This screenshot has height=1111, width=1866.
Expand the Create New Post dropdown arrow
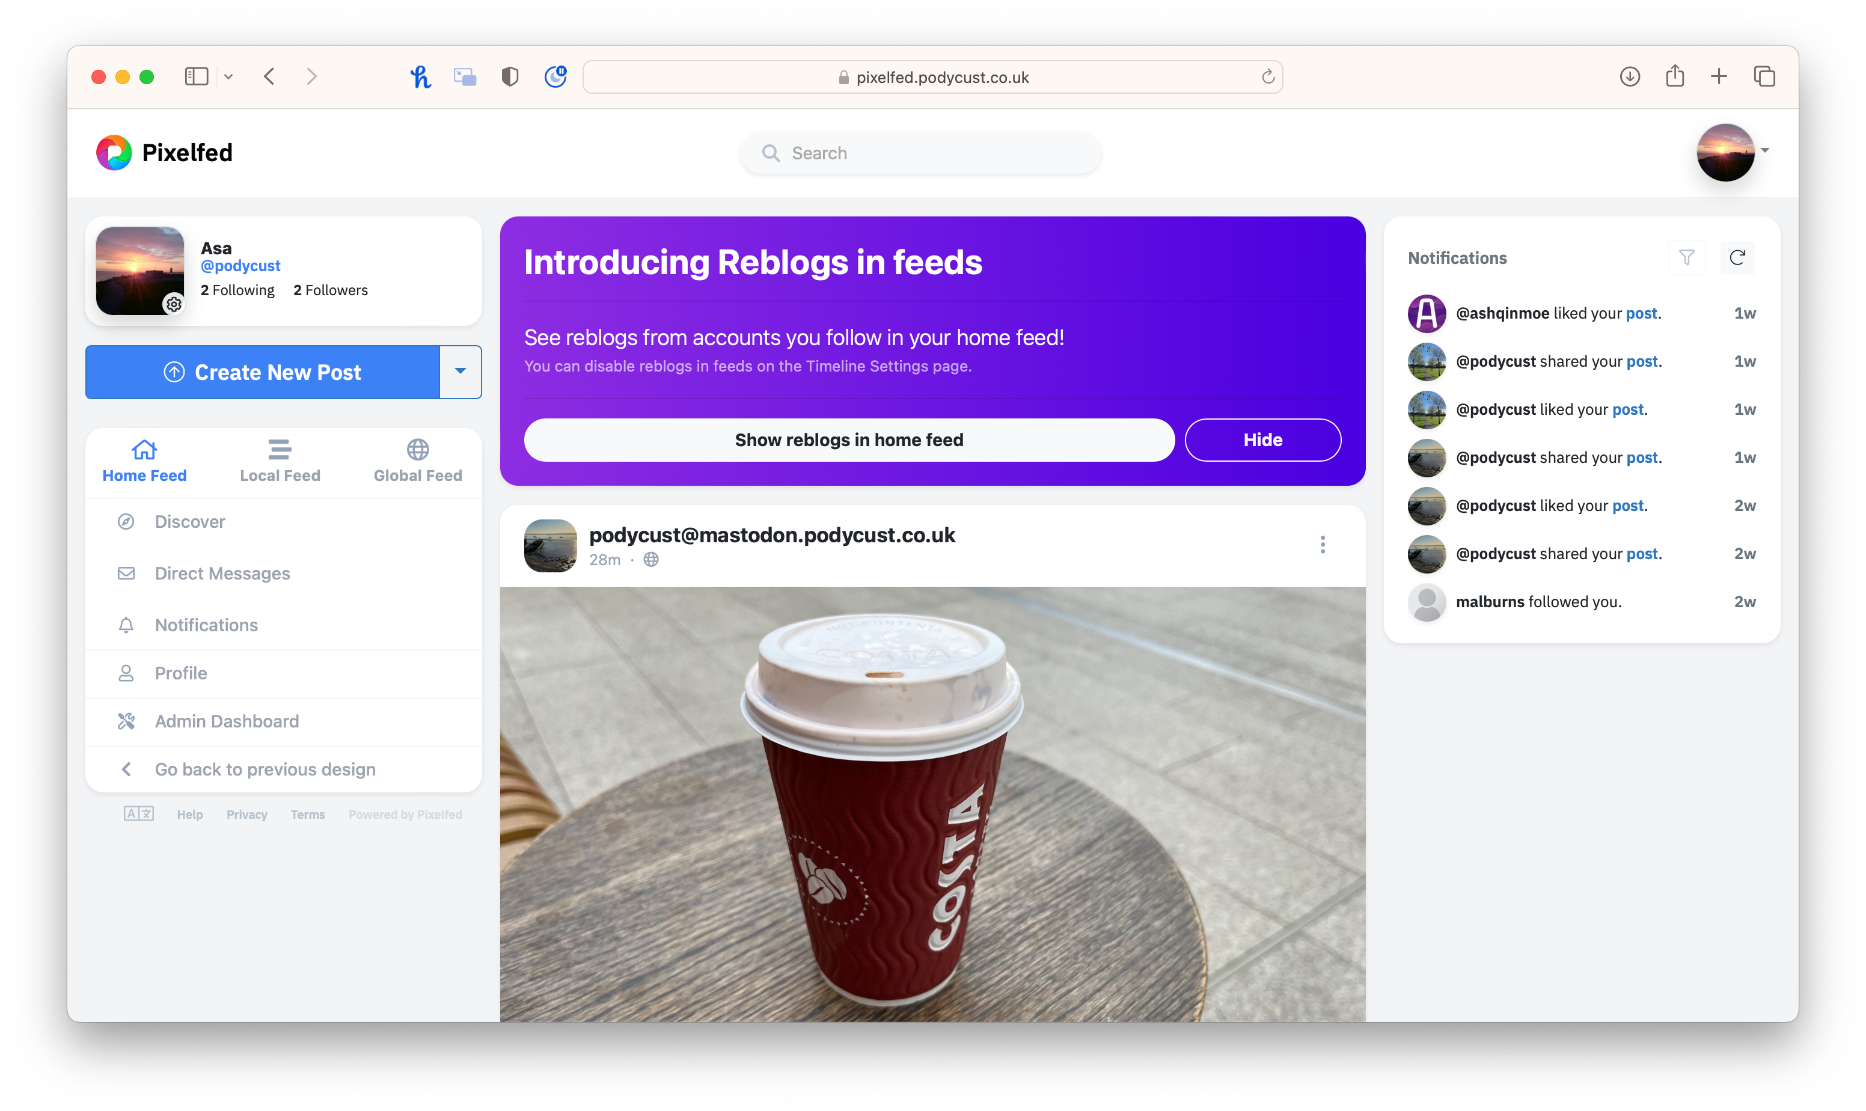pyautogui.click(x=460, y=372)
